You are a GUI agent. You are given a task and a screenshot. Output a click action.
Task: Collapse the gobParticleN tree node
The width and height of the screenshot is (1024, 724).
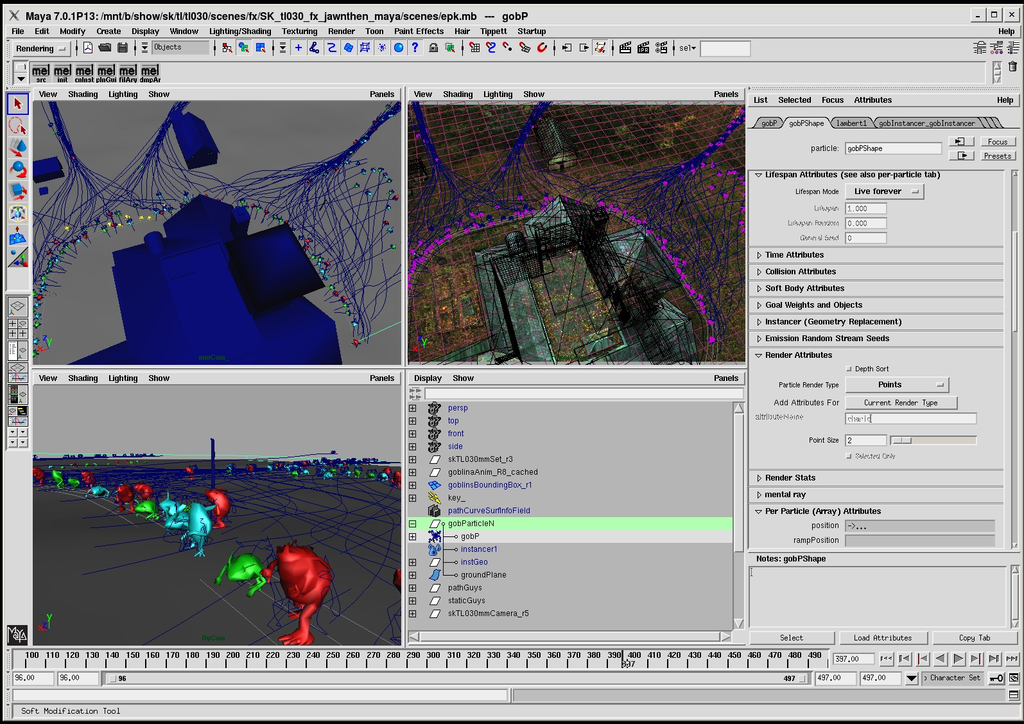point(412,523)
